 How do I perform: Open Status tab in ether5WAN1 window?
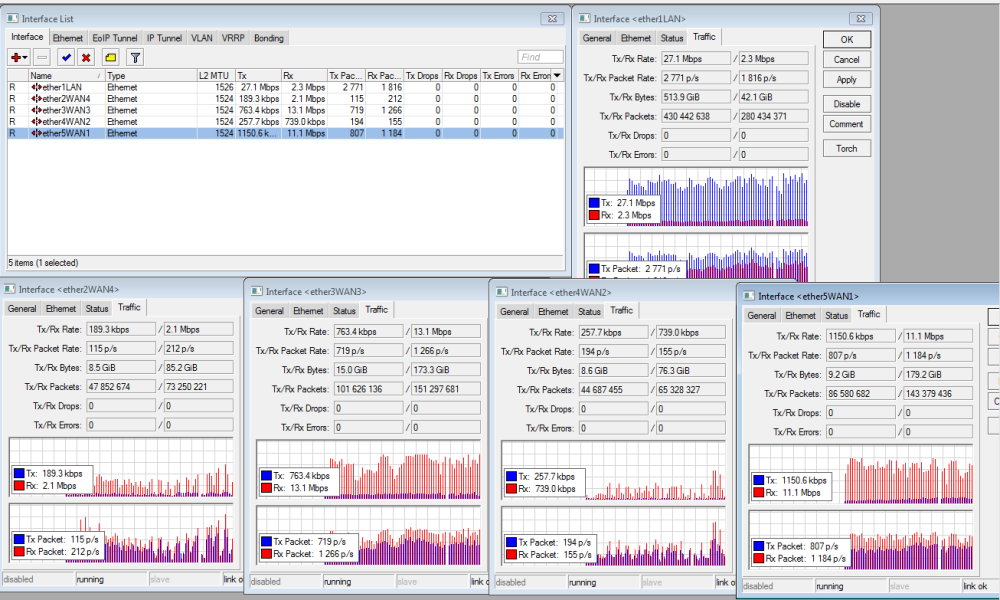[837, 316]
